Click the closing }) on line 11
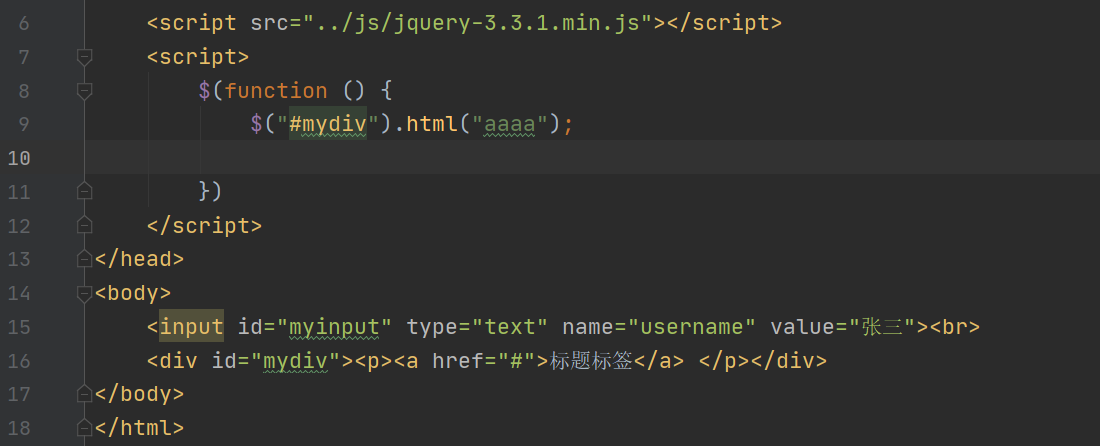The height and width of the screenshot is (446, 1100). (210, 191)
